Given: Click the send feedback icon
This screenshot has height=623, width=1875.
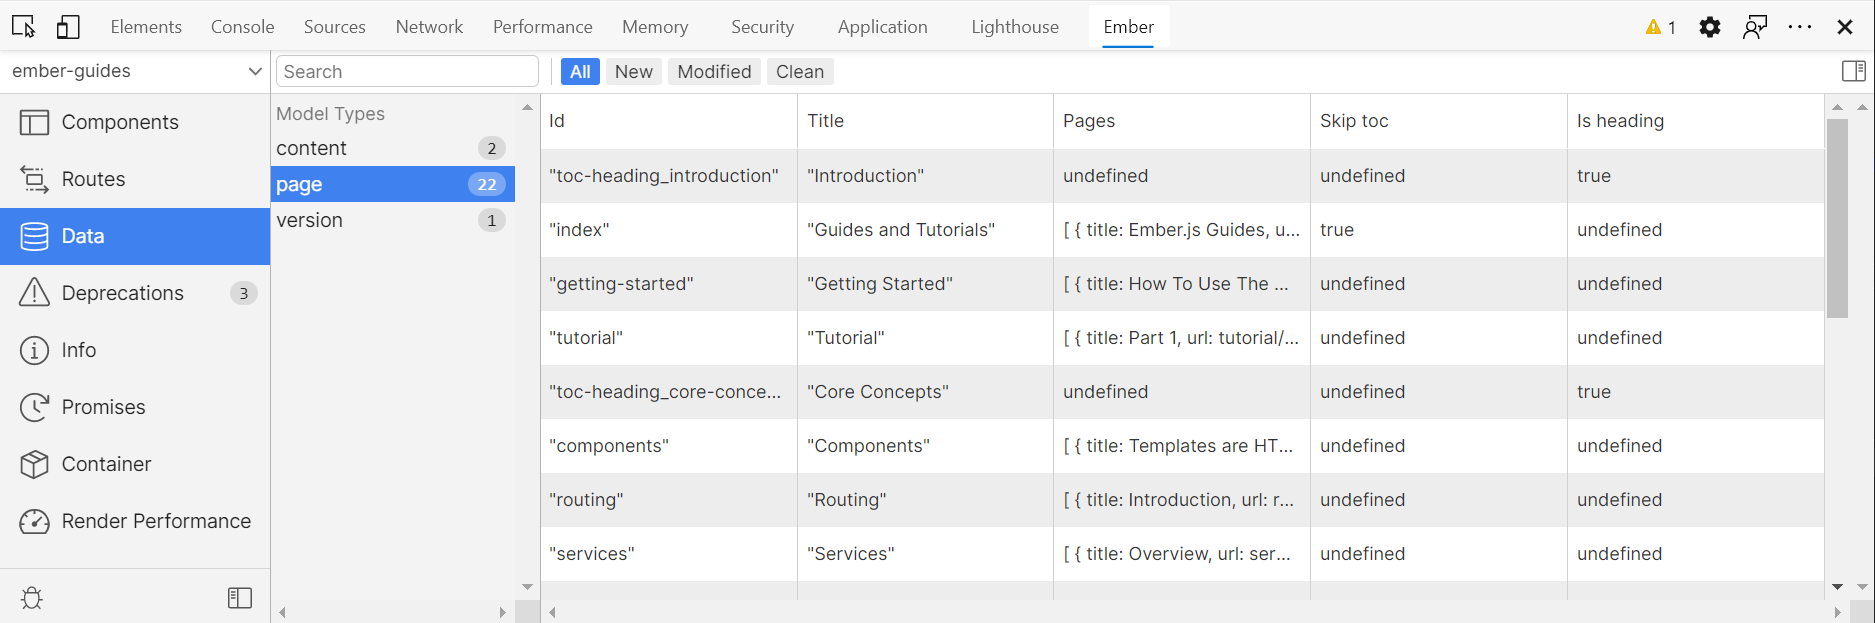Looking at the screenshot, I should pos(1754,27).
